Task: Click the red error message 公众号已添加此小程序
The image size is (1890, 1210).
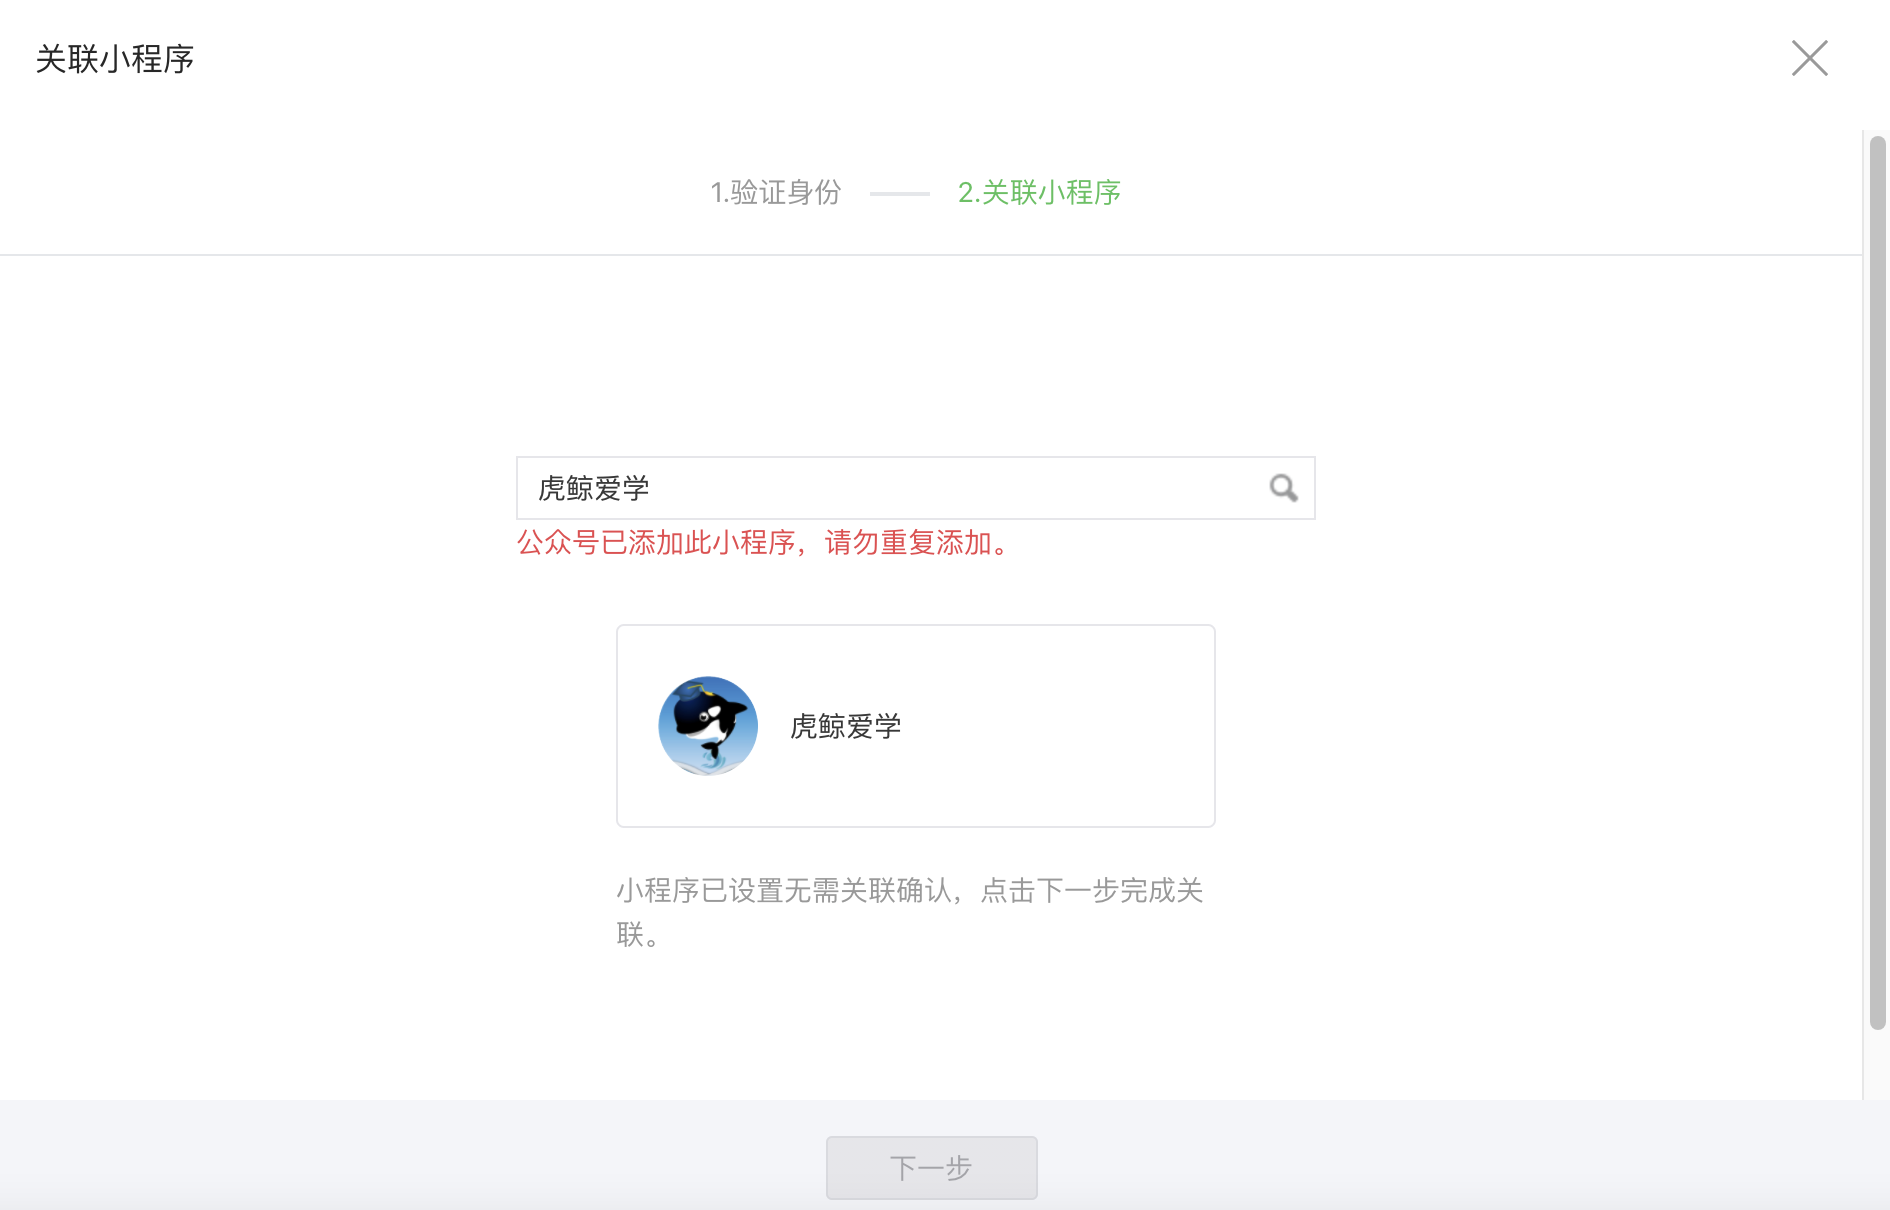Action: (x=766, y=543)
